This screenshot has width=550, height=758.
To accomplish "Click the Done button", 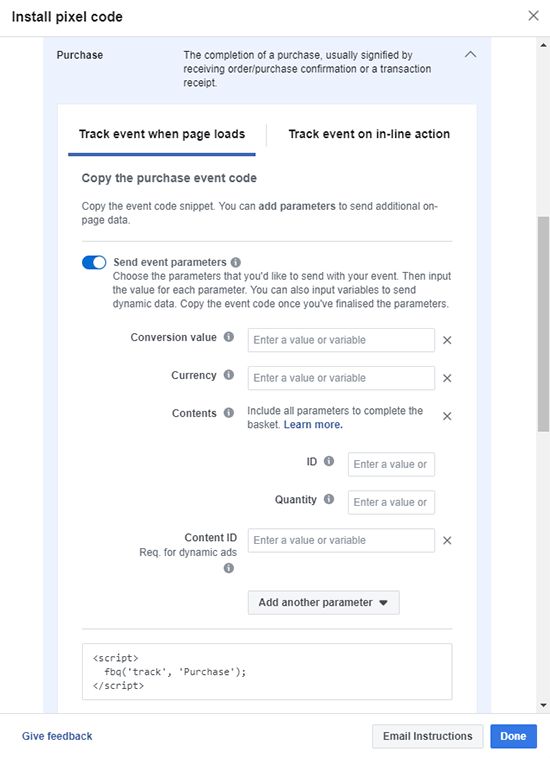I will click(513, 736).
